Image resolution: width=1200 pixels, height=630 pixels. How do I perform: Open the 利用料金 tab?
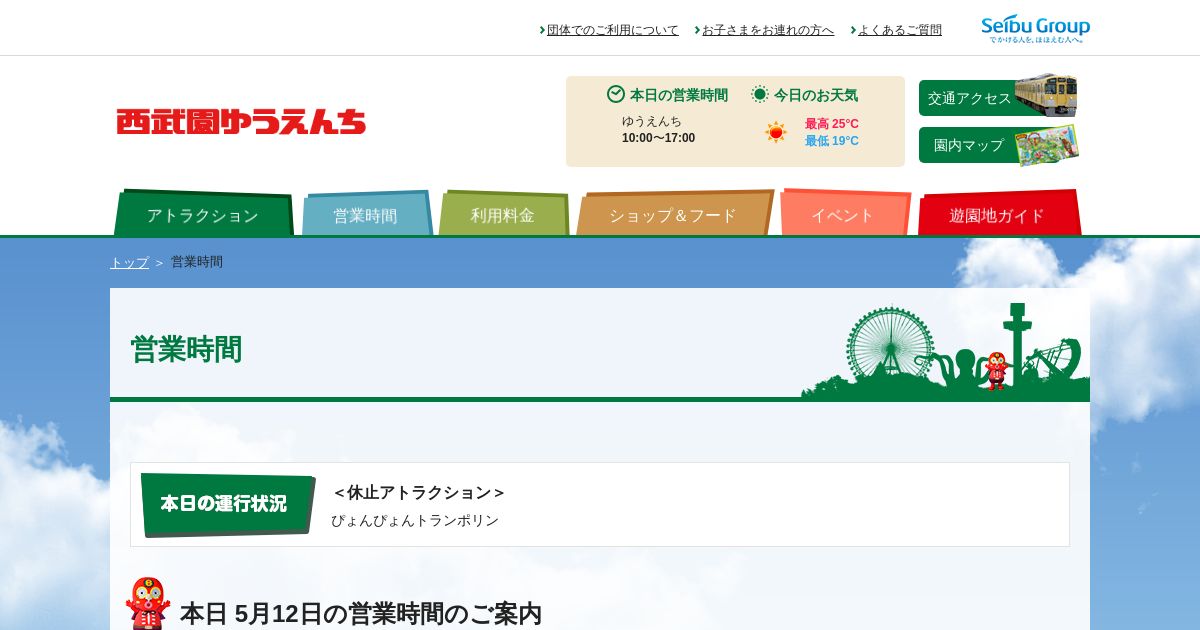pyautogui.click(x=503, y=214)
